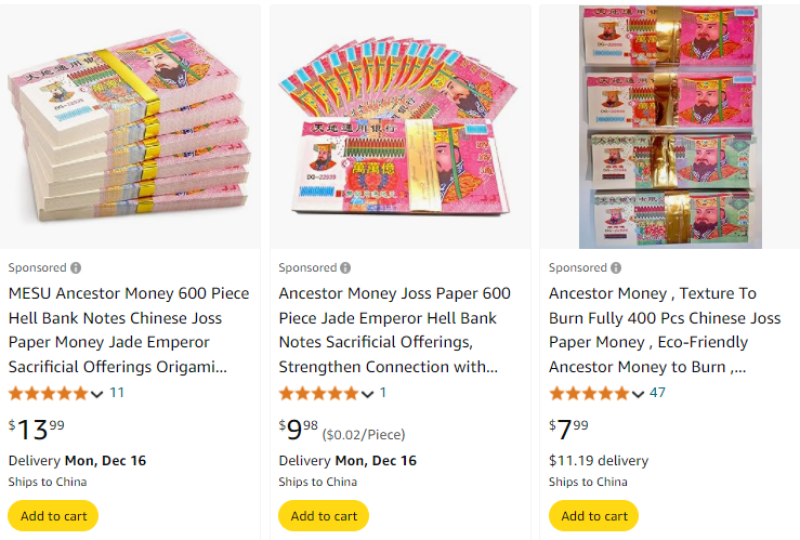Click the Sponsored info icon on MESU listing
This screenshot has width=800, height=540.
76,268
